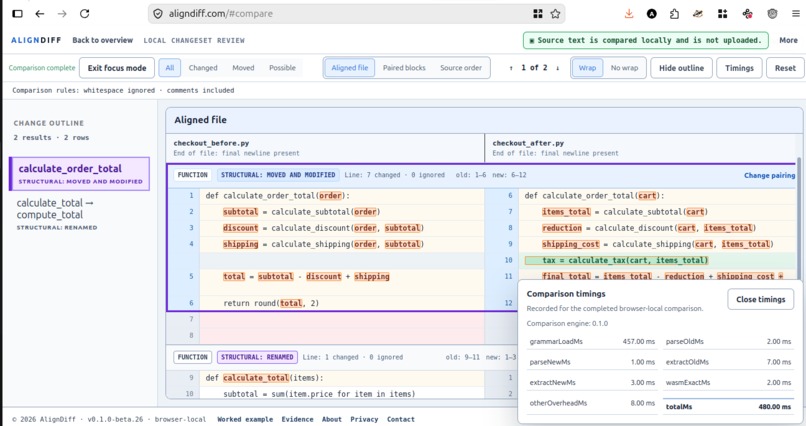Click the site security shield icon
The height and width of the screenshot is (426, 806).
[x=158, y=14]
